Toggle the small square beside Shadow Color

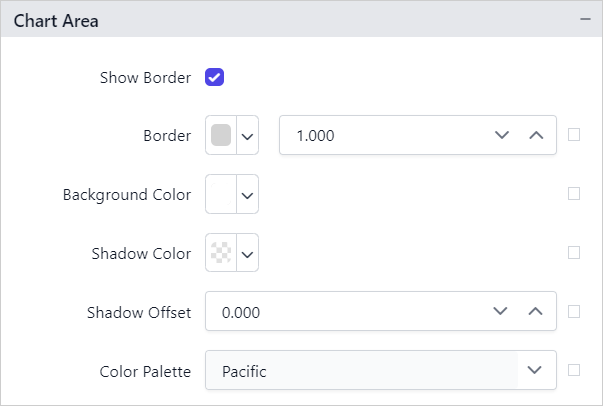574,253
